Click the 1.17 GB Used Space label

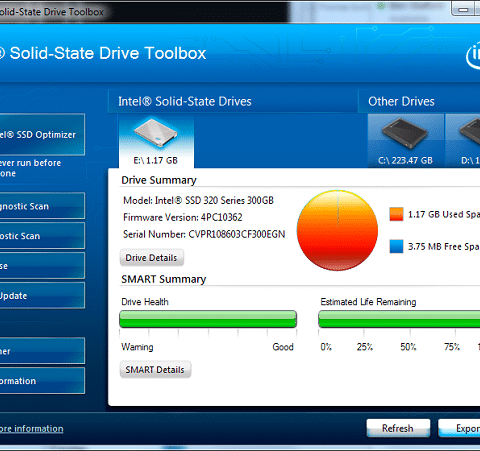pyautogui.click(x=444, y=214)
